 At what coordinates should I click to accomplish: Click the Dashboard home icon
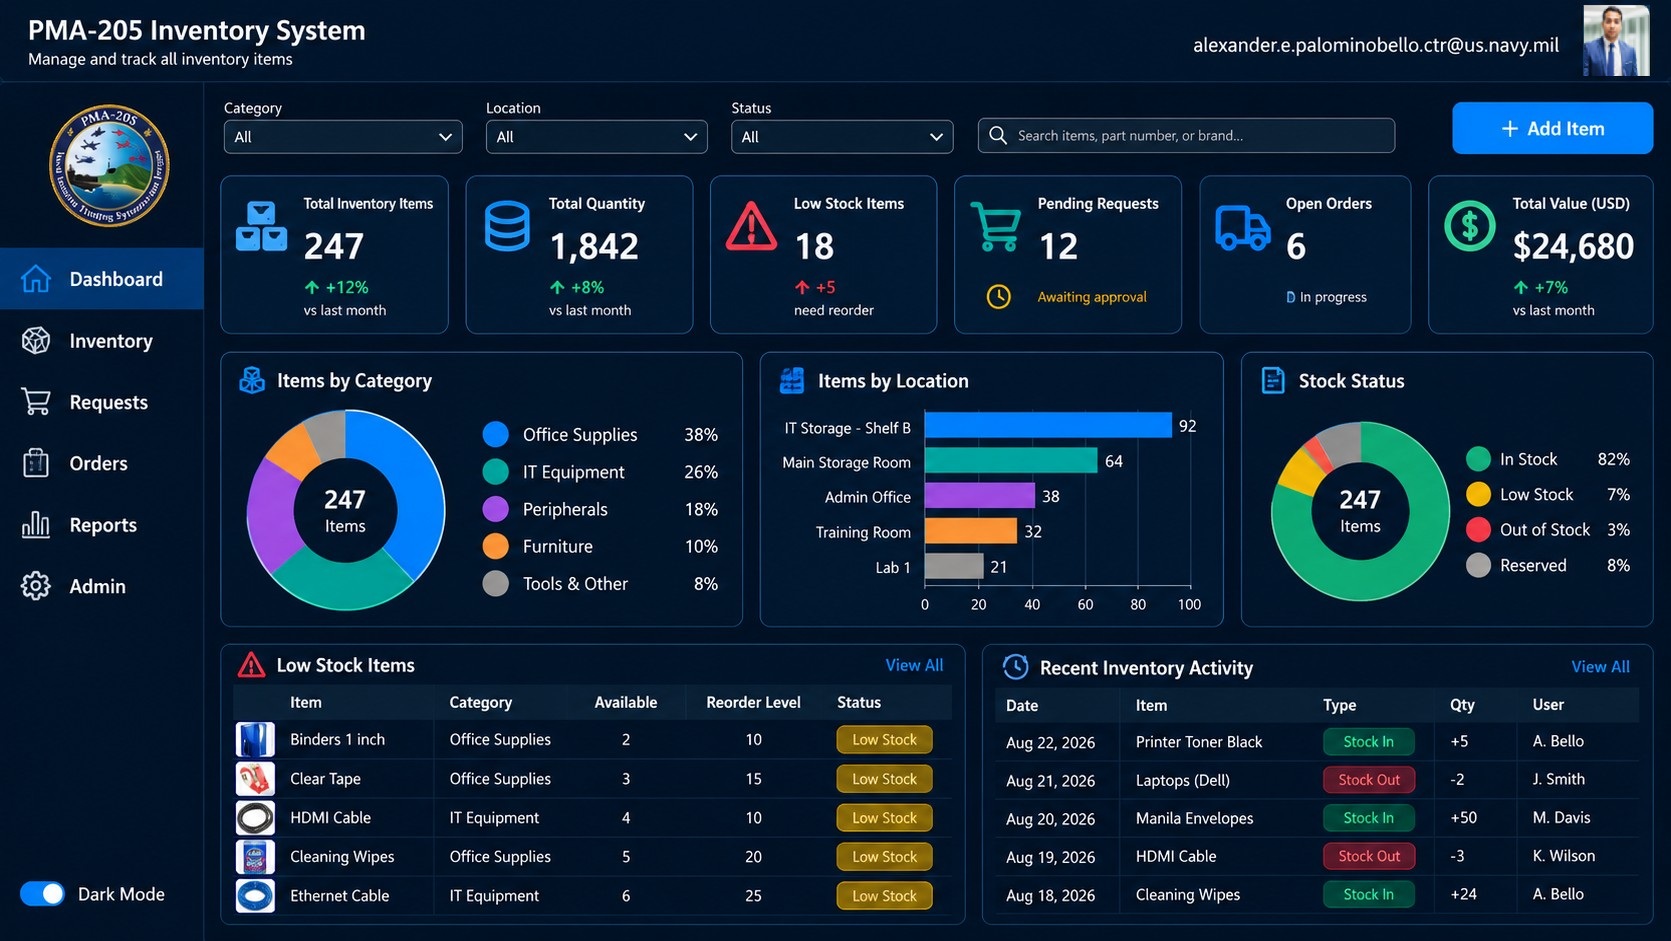[36, 279]
